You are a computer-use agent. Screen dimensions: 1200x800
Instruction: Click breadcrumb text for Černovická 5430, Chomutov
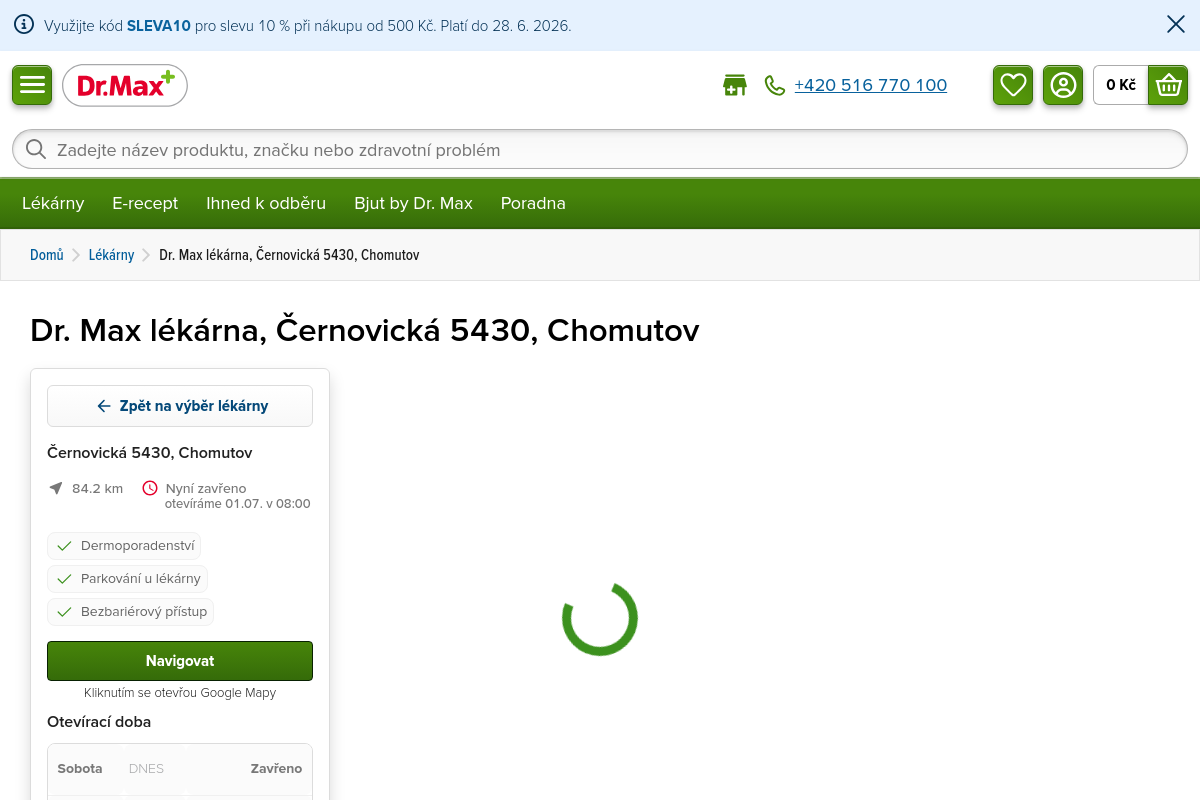click(289, 255)
